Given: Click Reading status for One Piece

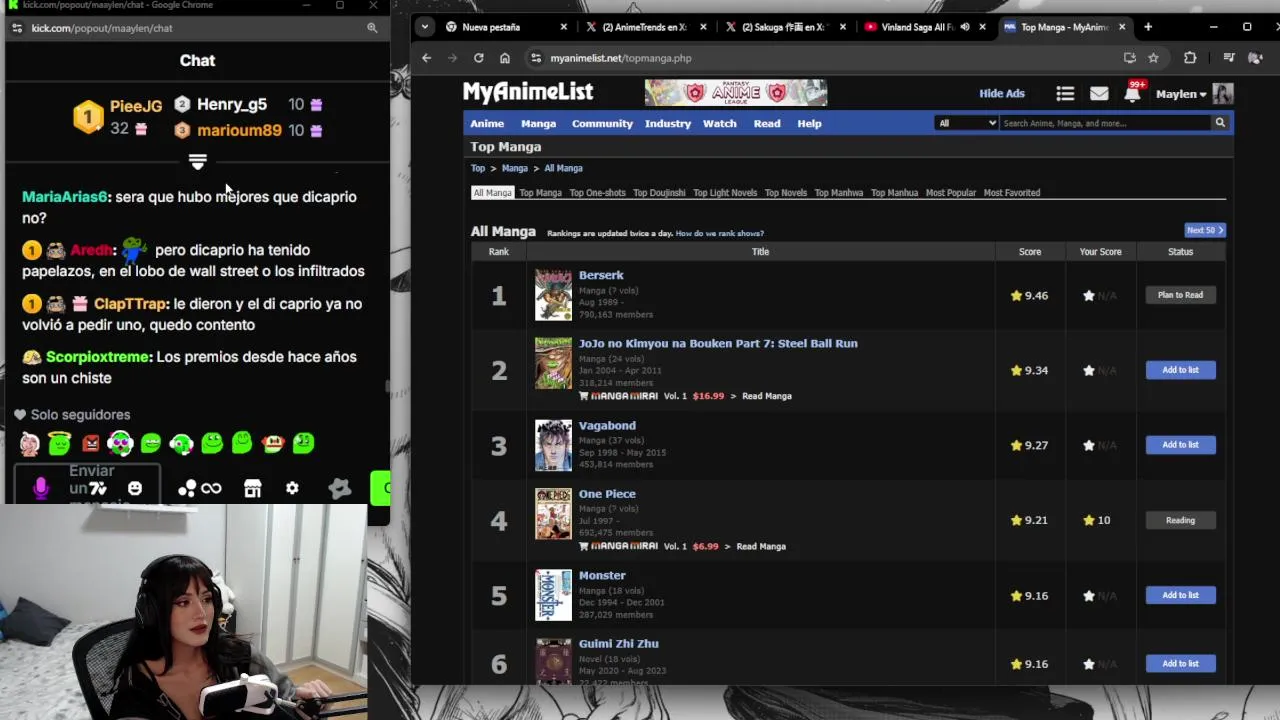Looking at the screenshot, I should click(1180, 520).
